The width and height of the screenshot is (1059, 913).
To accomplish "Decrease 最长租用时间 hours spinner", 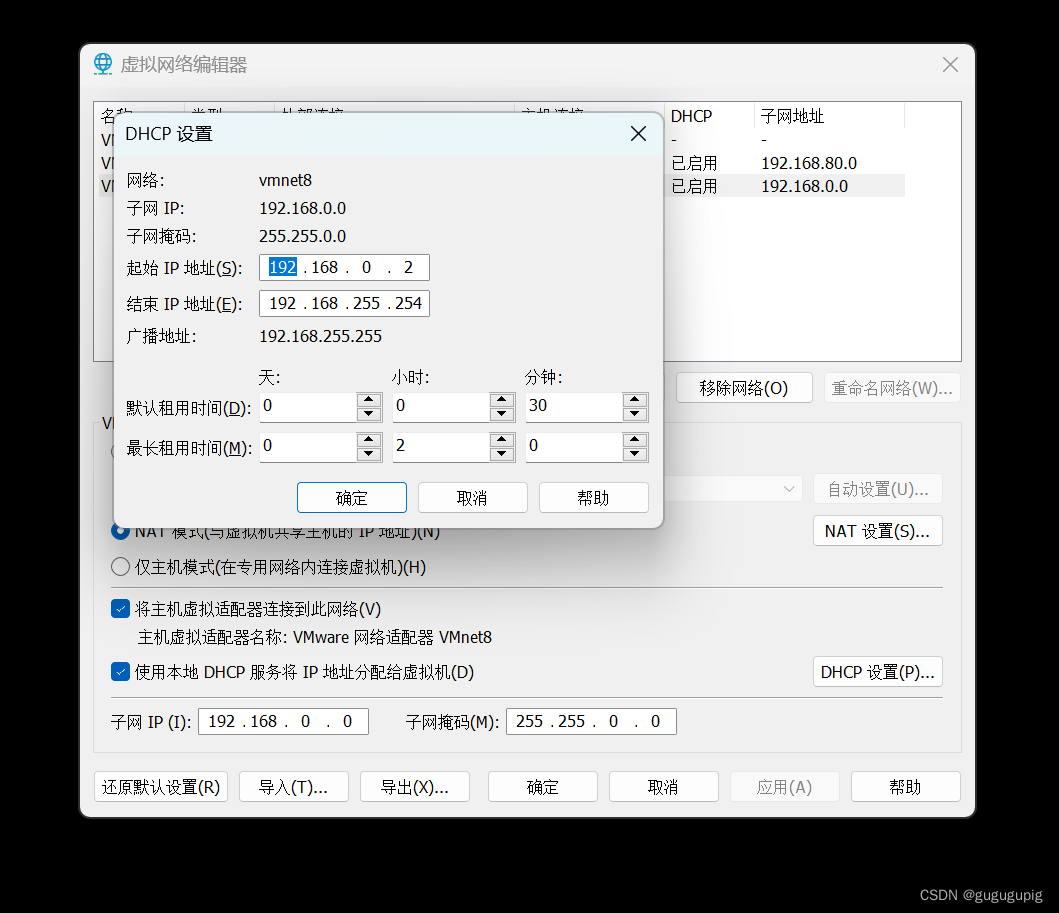I will pos(502,454).
